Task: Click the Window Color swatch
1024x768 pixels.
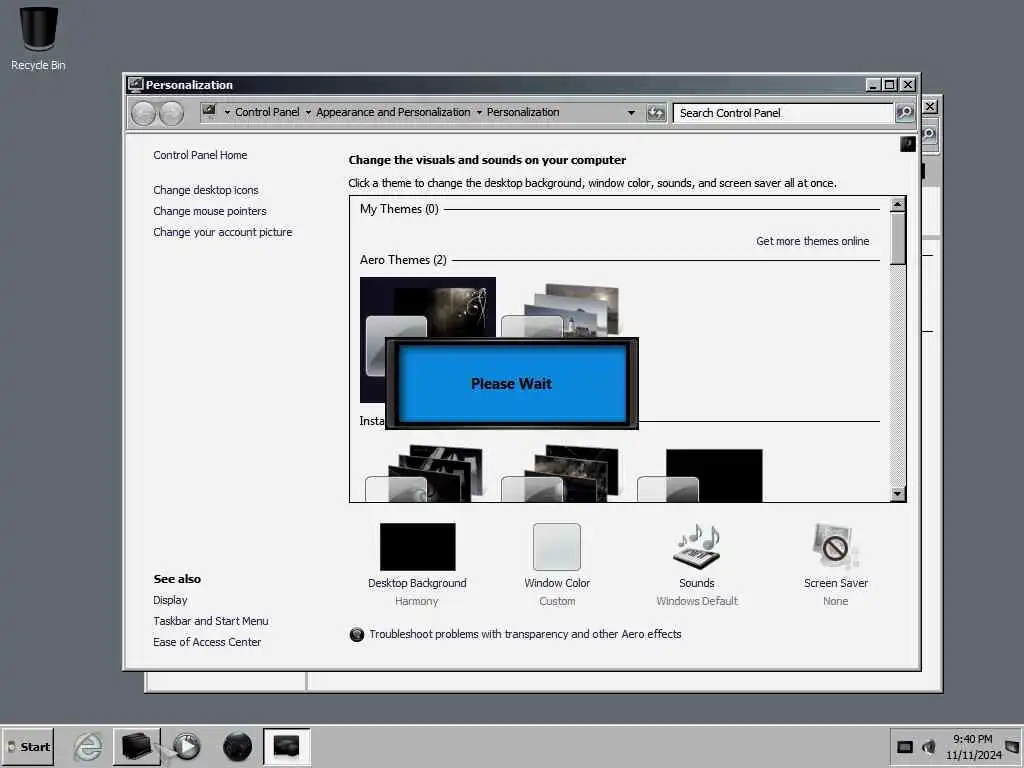Action: pos(557,547)
